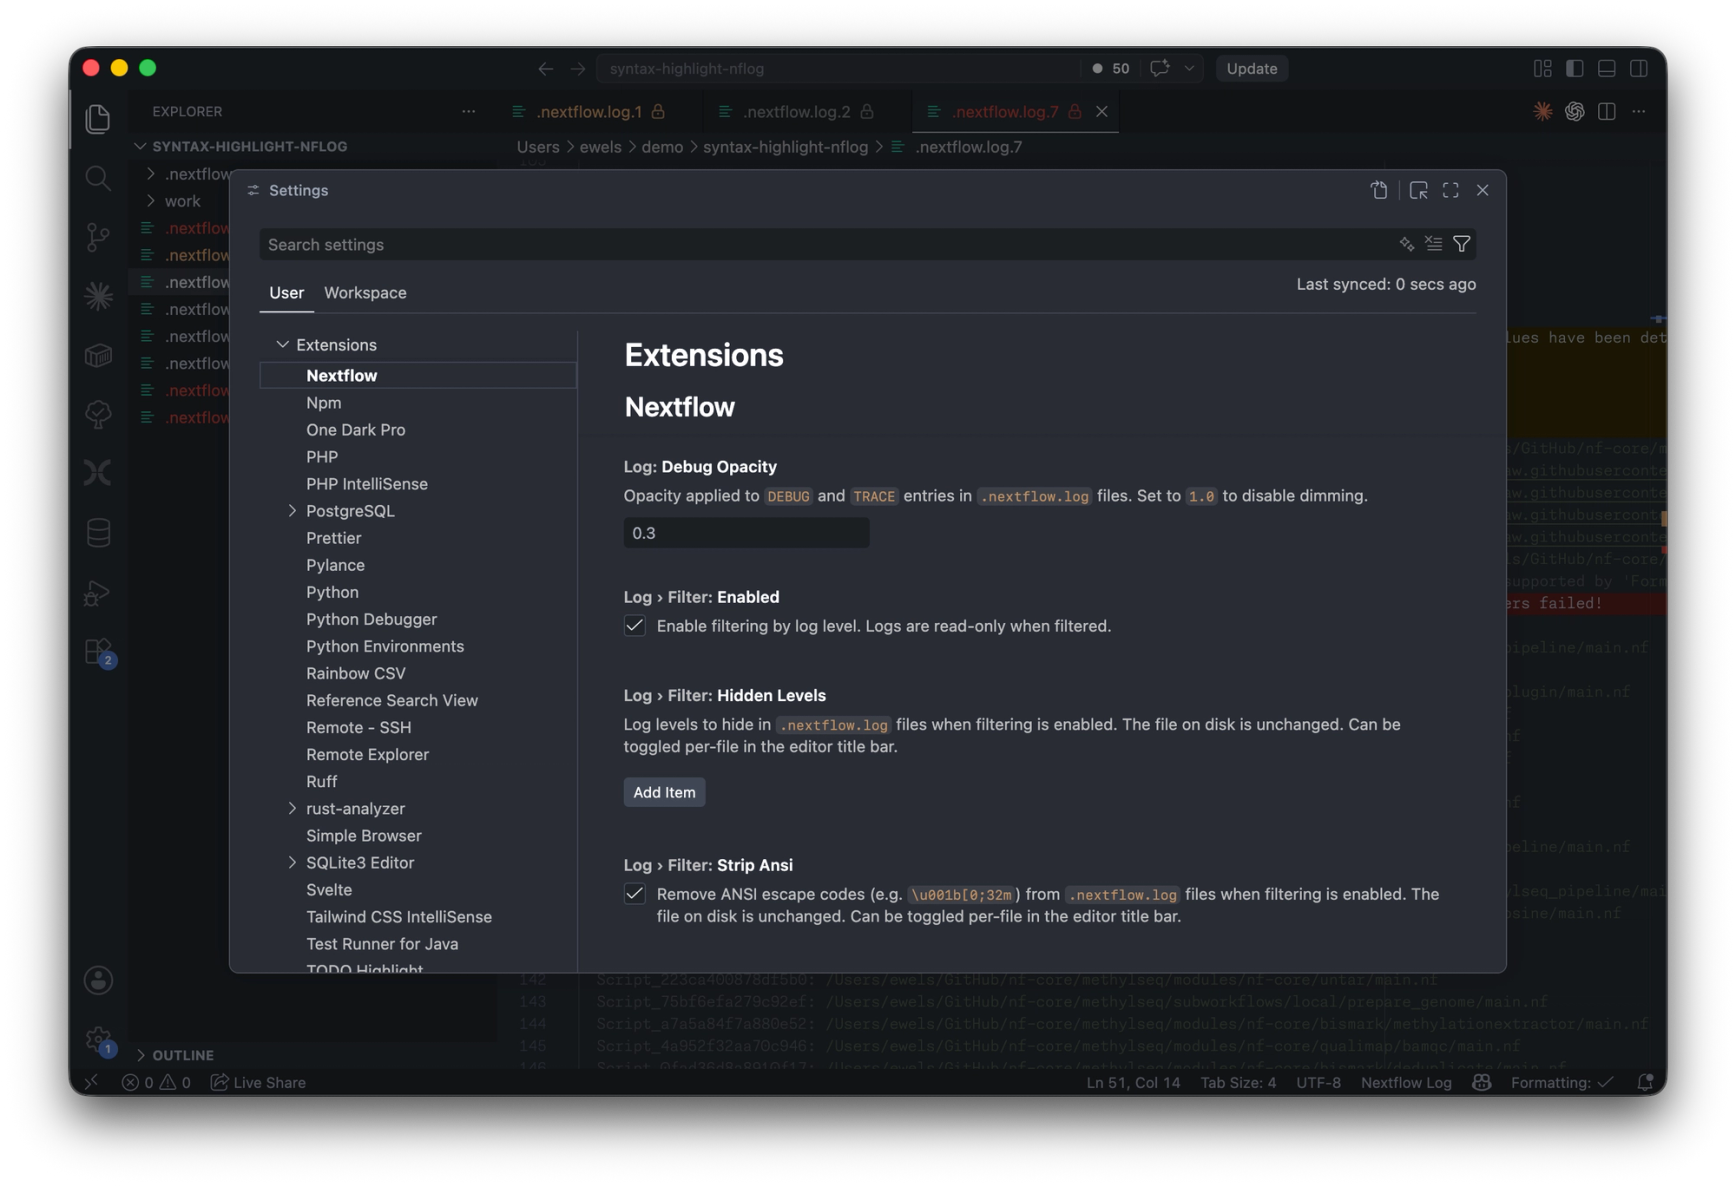The width and height of the screenshot is (1736, 1187).
Task: Click the Debug Opacity value field
Action: coord(746,533)
